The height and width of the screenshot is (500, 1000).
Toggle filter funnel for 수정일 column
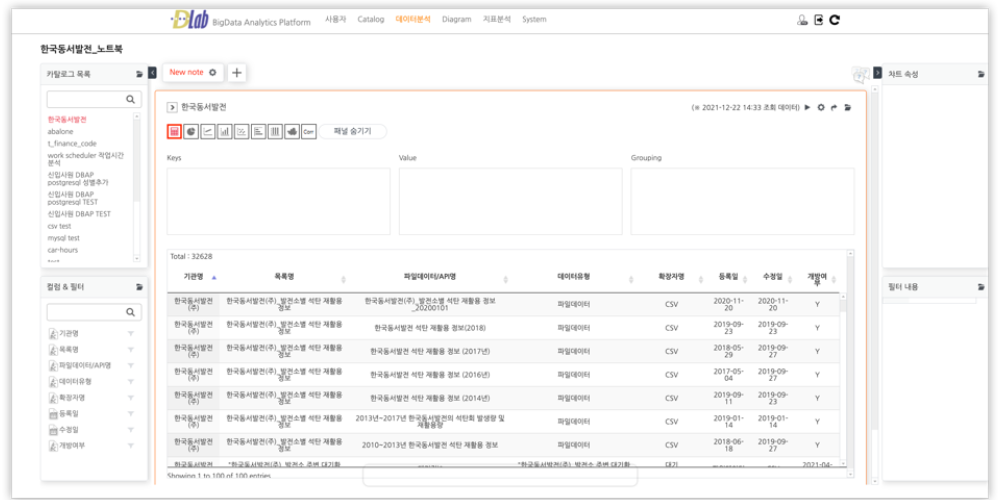(131, 429)
